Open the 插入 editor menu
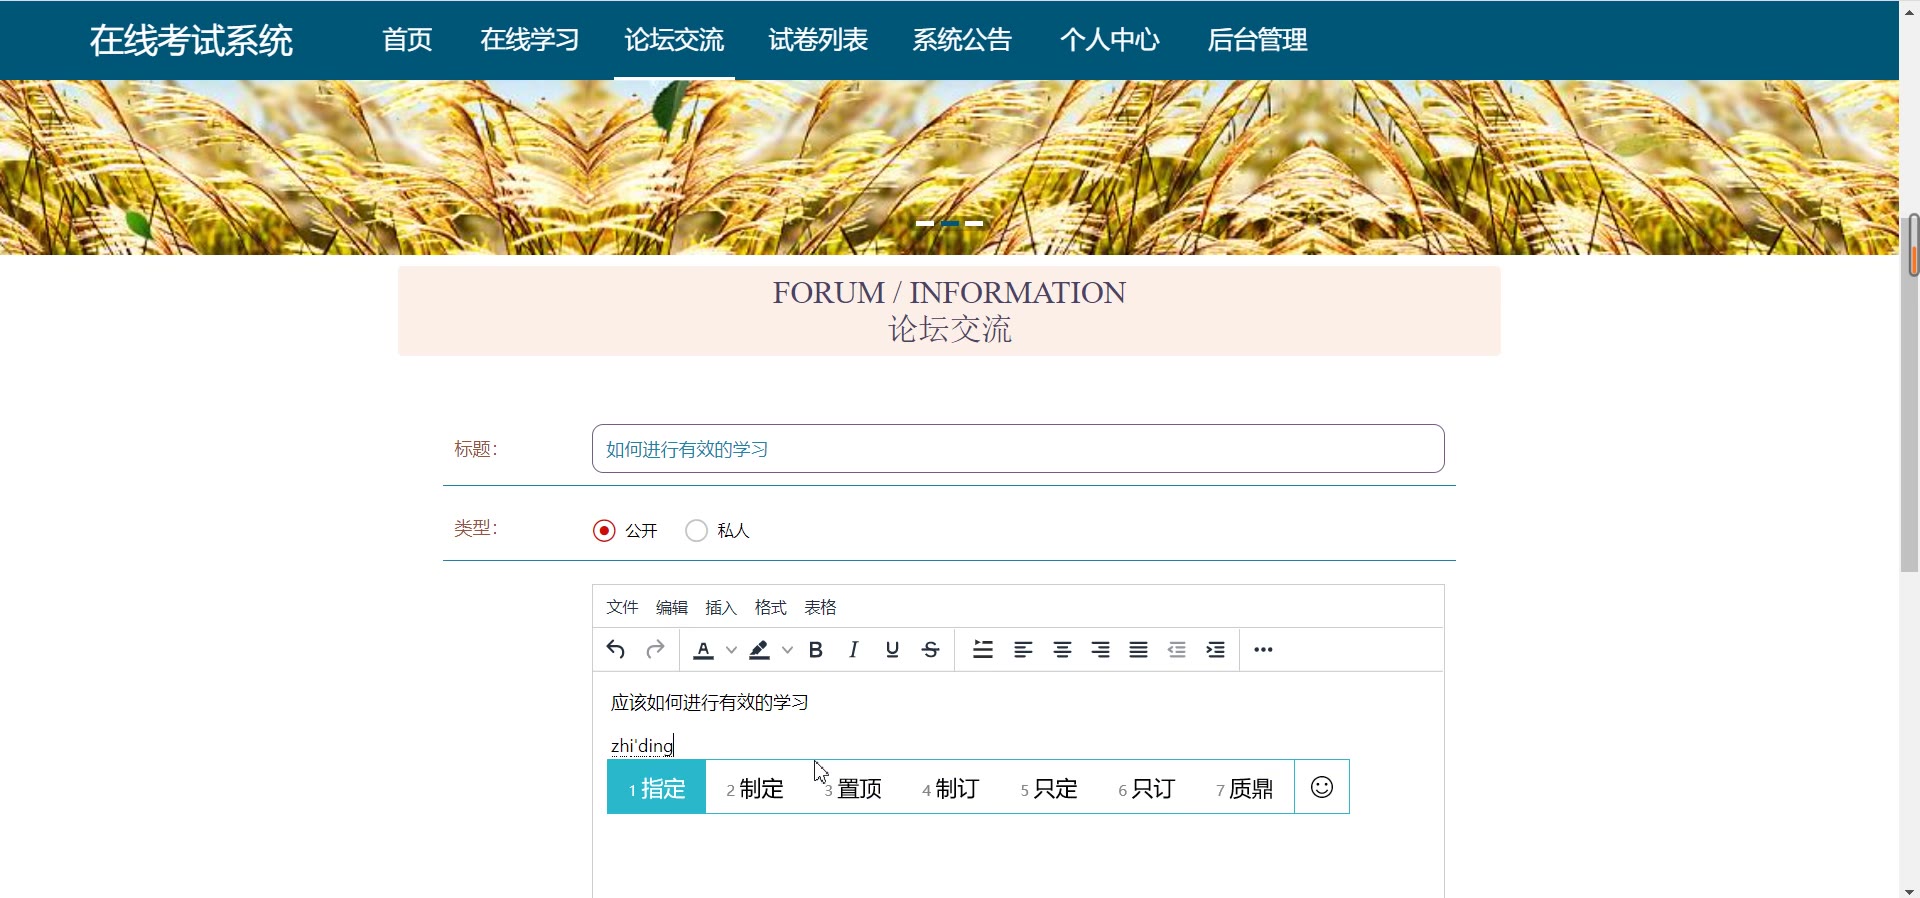This screenshot has height=898, width=1920. click(x=721, y=607)
